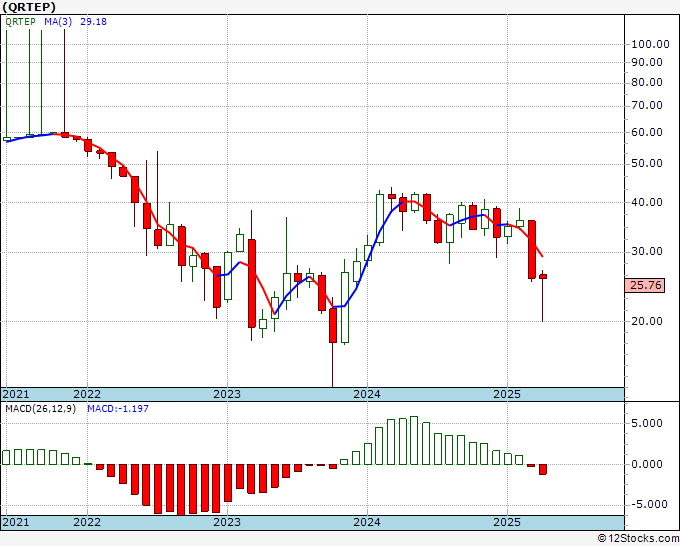Click the MACD(26,12,9) indicator label
Viewport: 680px width, 546px height.
40,409
